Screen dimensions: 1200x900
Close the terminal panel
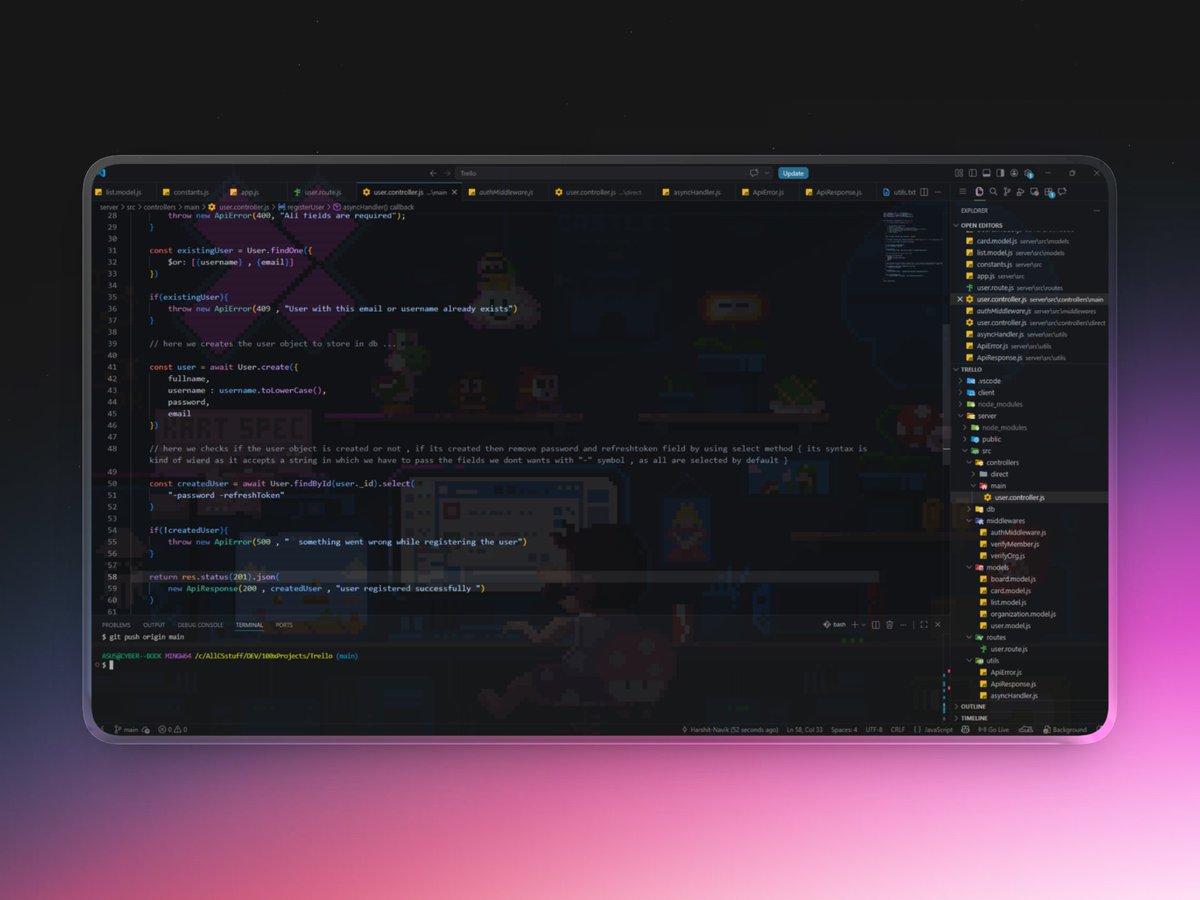pyautogui.click(x=938, y=625)
